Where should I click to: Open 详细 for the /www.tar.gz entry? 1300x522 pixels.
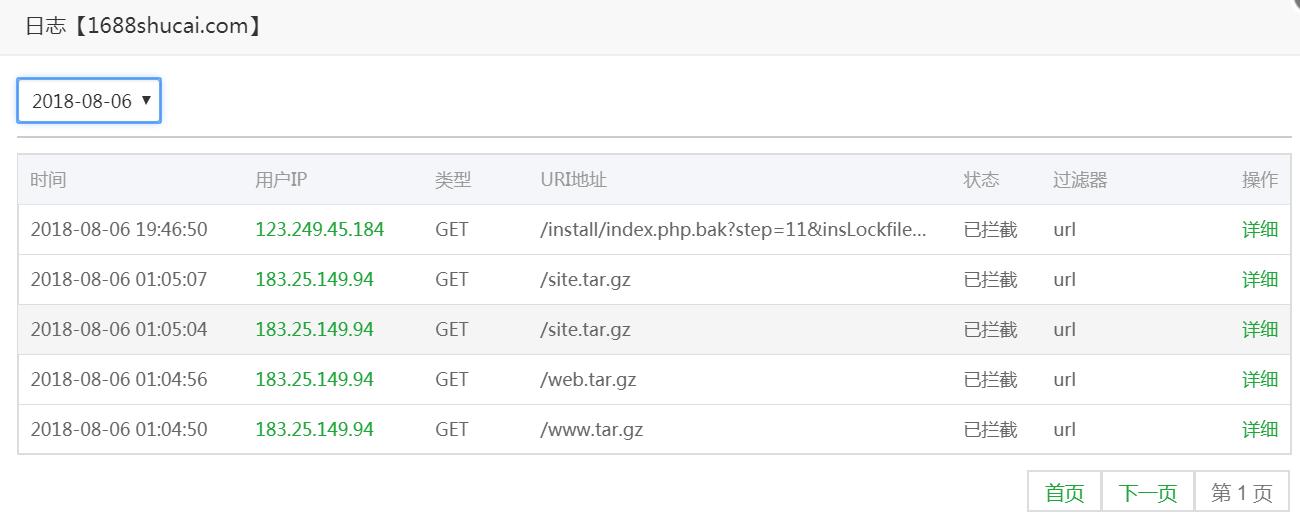tap(1259, 429)
